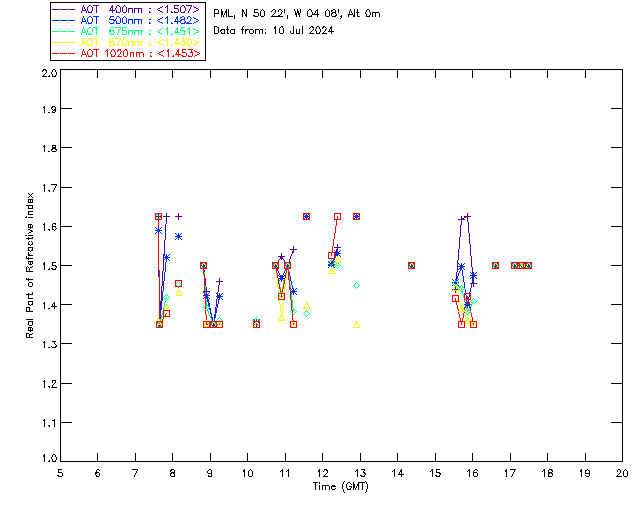
Task: Click the y-axis tick label 1.7
Action: point(49,188)
